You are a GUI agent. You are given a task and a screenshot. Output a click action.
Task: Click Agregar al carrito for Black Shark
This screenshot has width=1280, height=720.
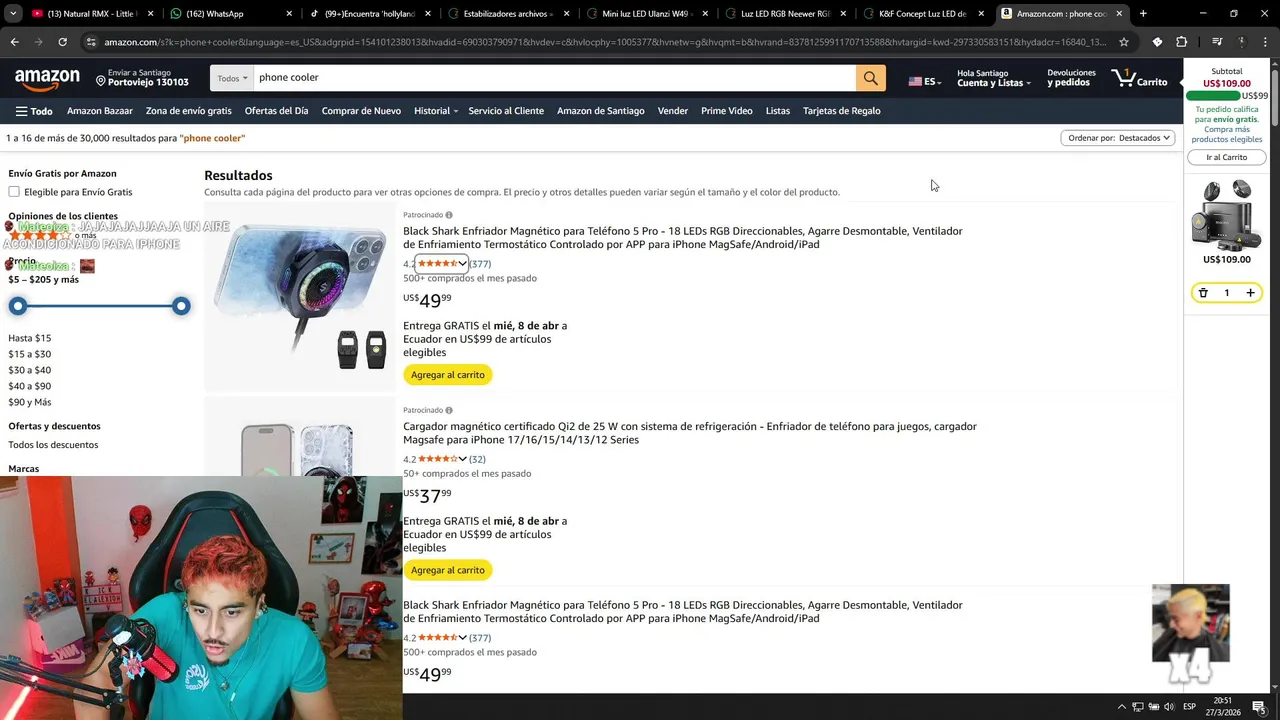point(448,375)
